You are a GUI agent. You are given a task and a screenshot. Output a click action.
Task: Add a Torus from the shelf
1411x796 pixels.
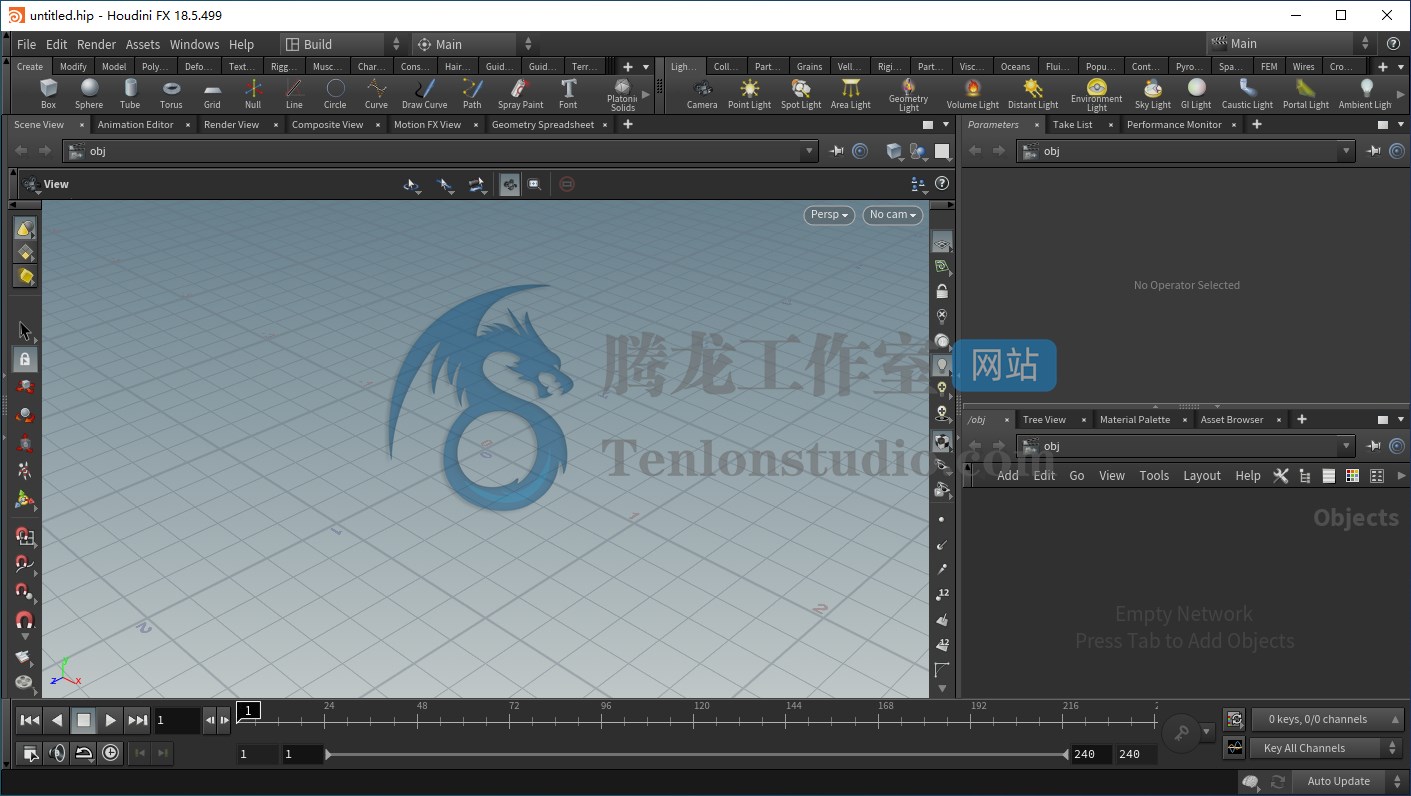[171, 93]
